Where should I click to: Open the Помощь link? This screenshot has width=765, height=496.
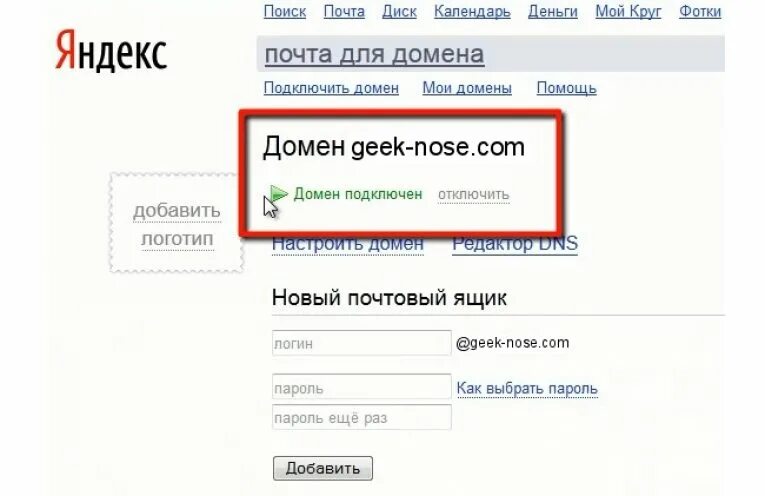(566, 88)
